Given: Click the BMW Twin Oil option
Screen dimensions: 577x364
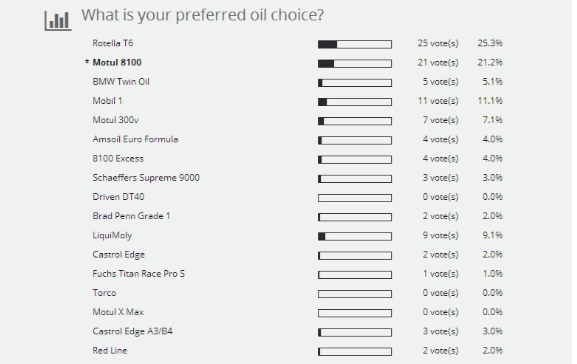Looking at the screenshot, I should pos(121,81).
